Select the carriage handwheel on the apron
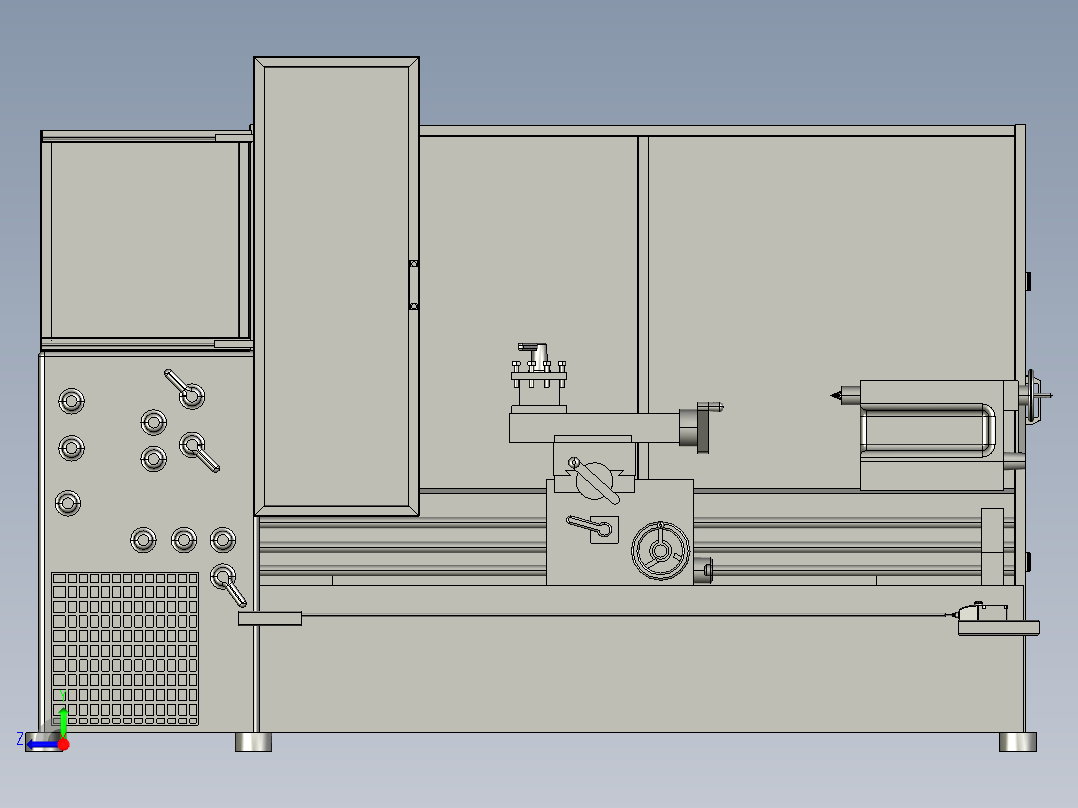1078x808 pixels. [x=661, y=550]
